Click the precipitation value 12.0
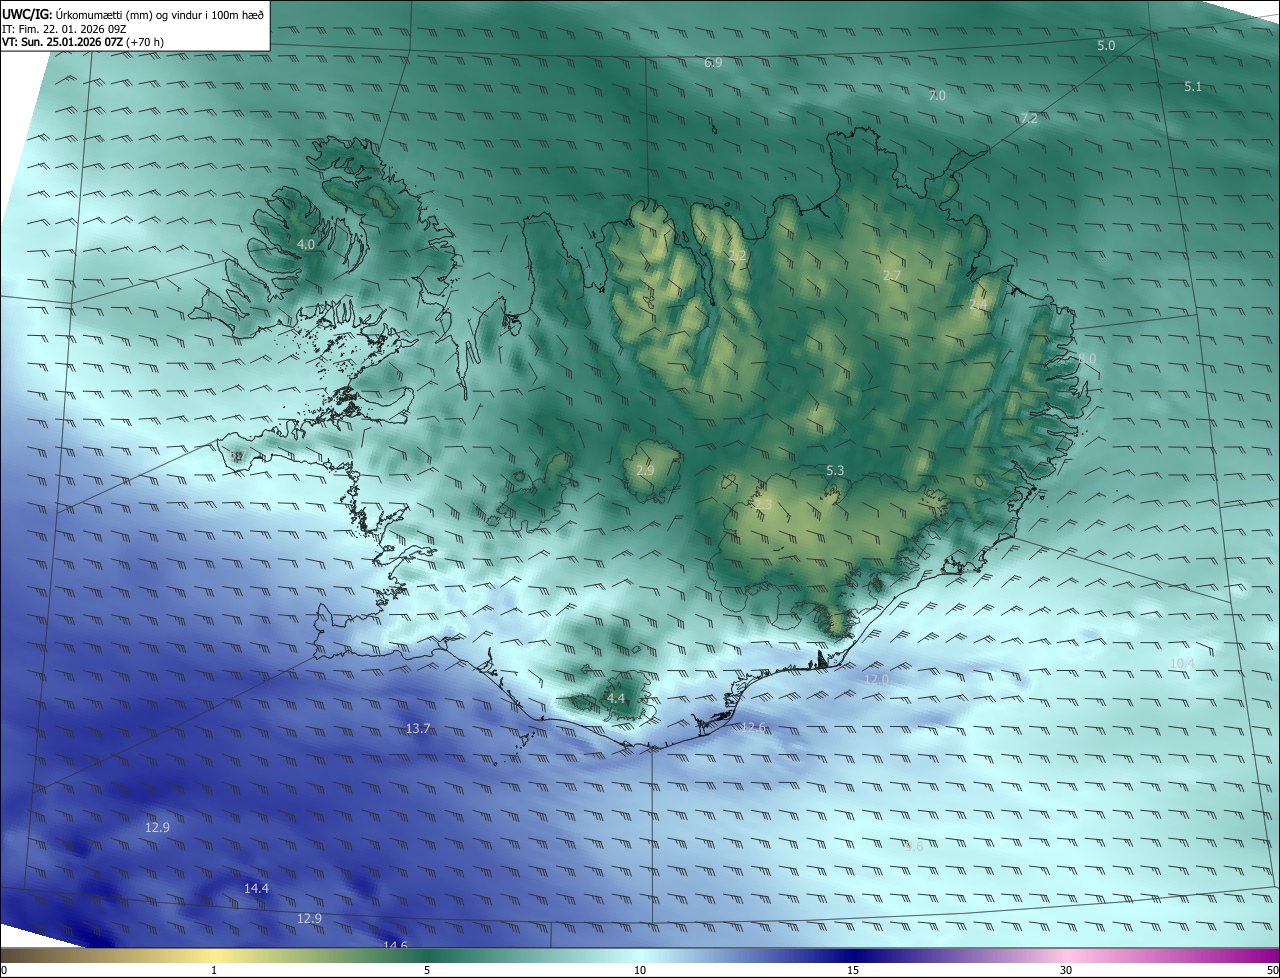1280x978 pixels. click(x=876, y=679)
